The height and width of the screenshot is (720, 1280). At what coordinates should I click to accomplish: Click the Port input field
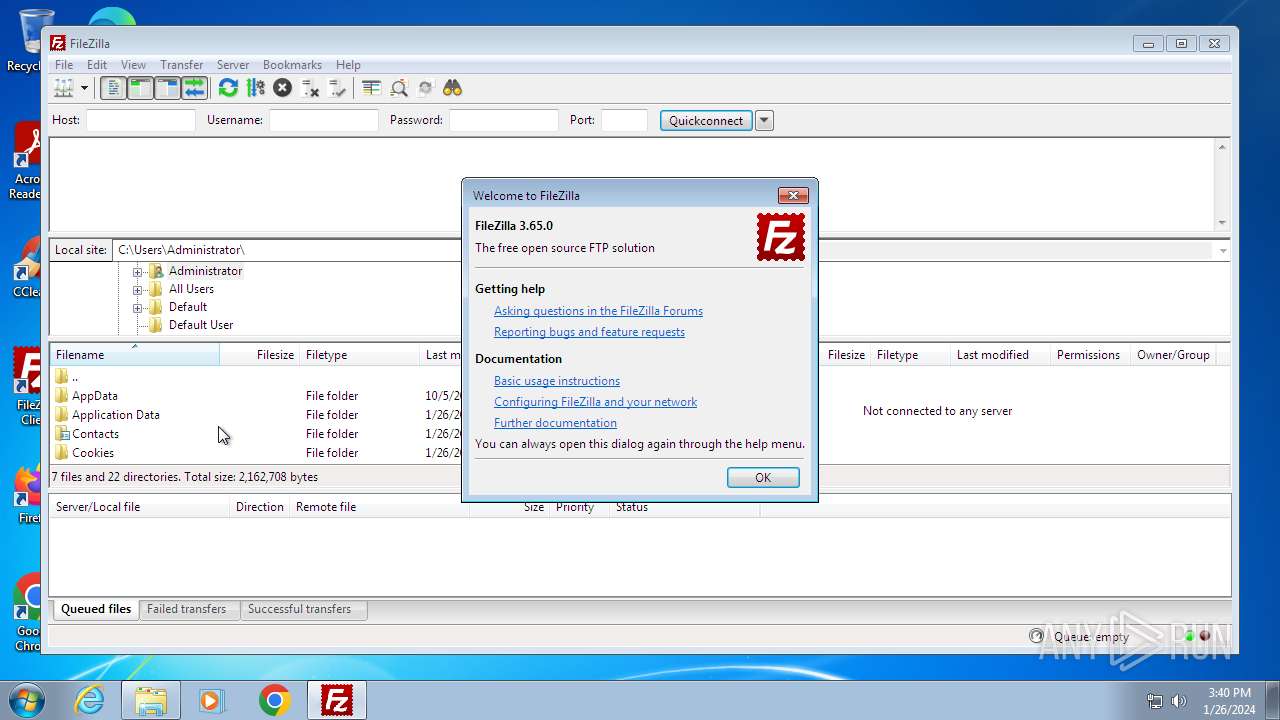625,120
